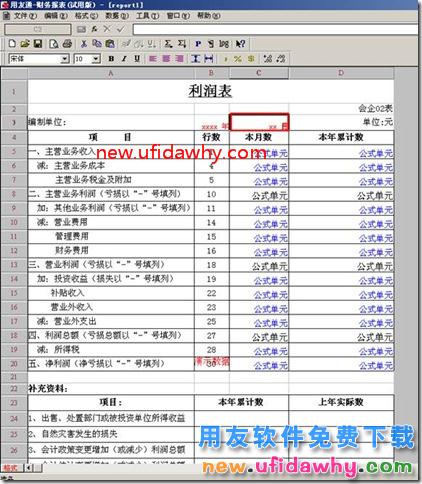422x484 pixels.
Task: Click the Paste clipboard icon
Action: tap(110, 44)
